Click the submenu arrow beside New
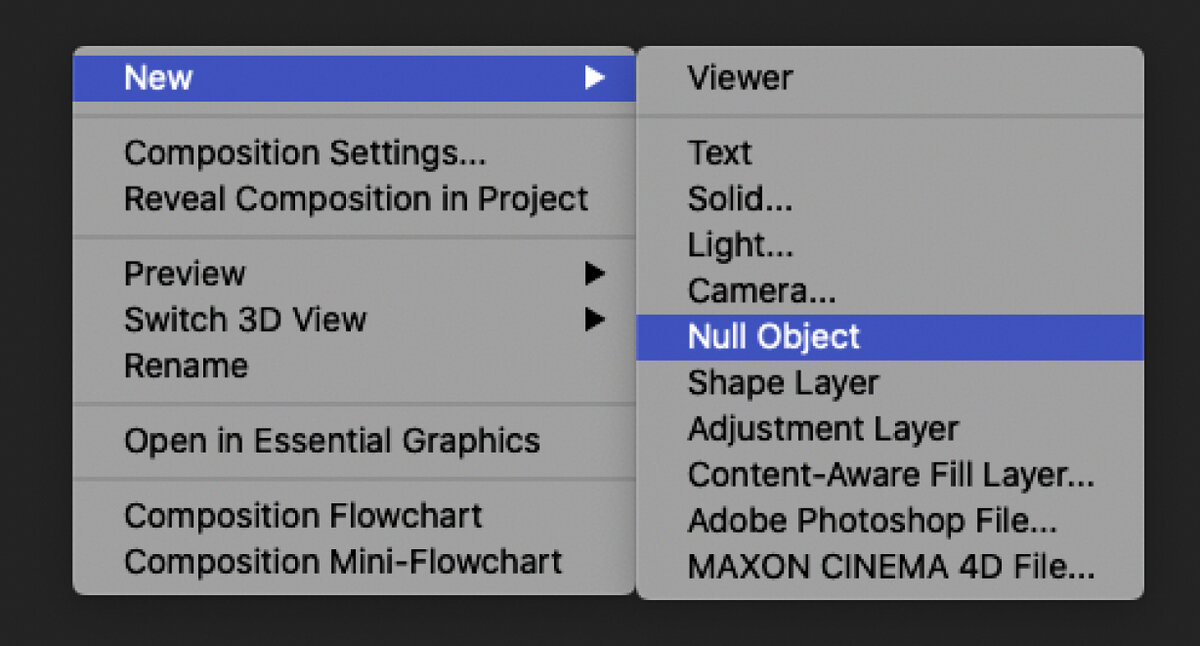The image size is (1200, 646). [595, 78]
